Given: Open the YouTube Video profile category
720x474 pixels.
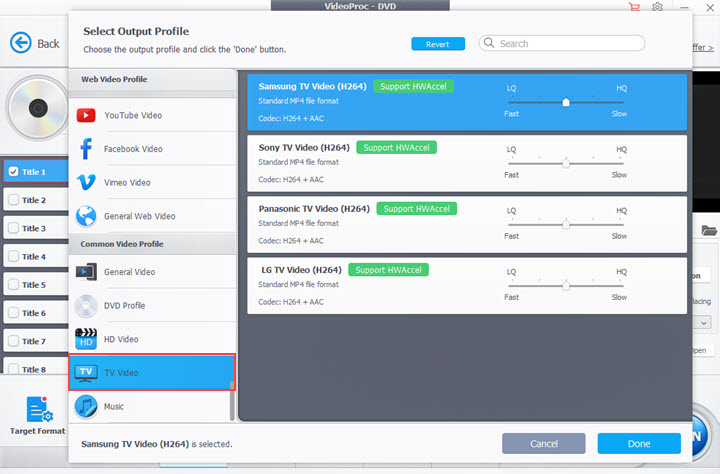Looking at the screenshot, I should pyautogui.click(x=152, y=115).
